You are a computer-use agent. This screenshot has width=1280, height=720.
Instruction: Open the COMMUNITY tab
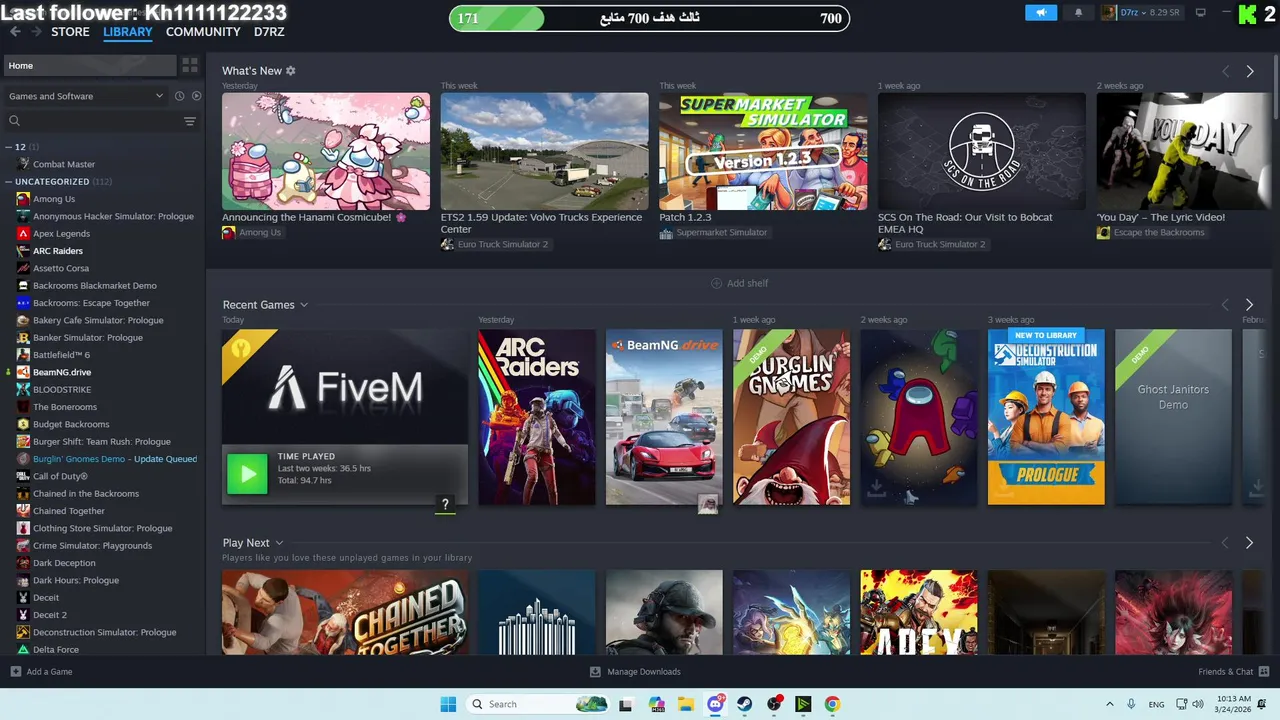203,32
